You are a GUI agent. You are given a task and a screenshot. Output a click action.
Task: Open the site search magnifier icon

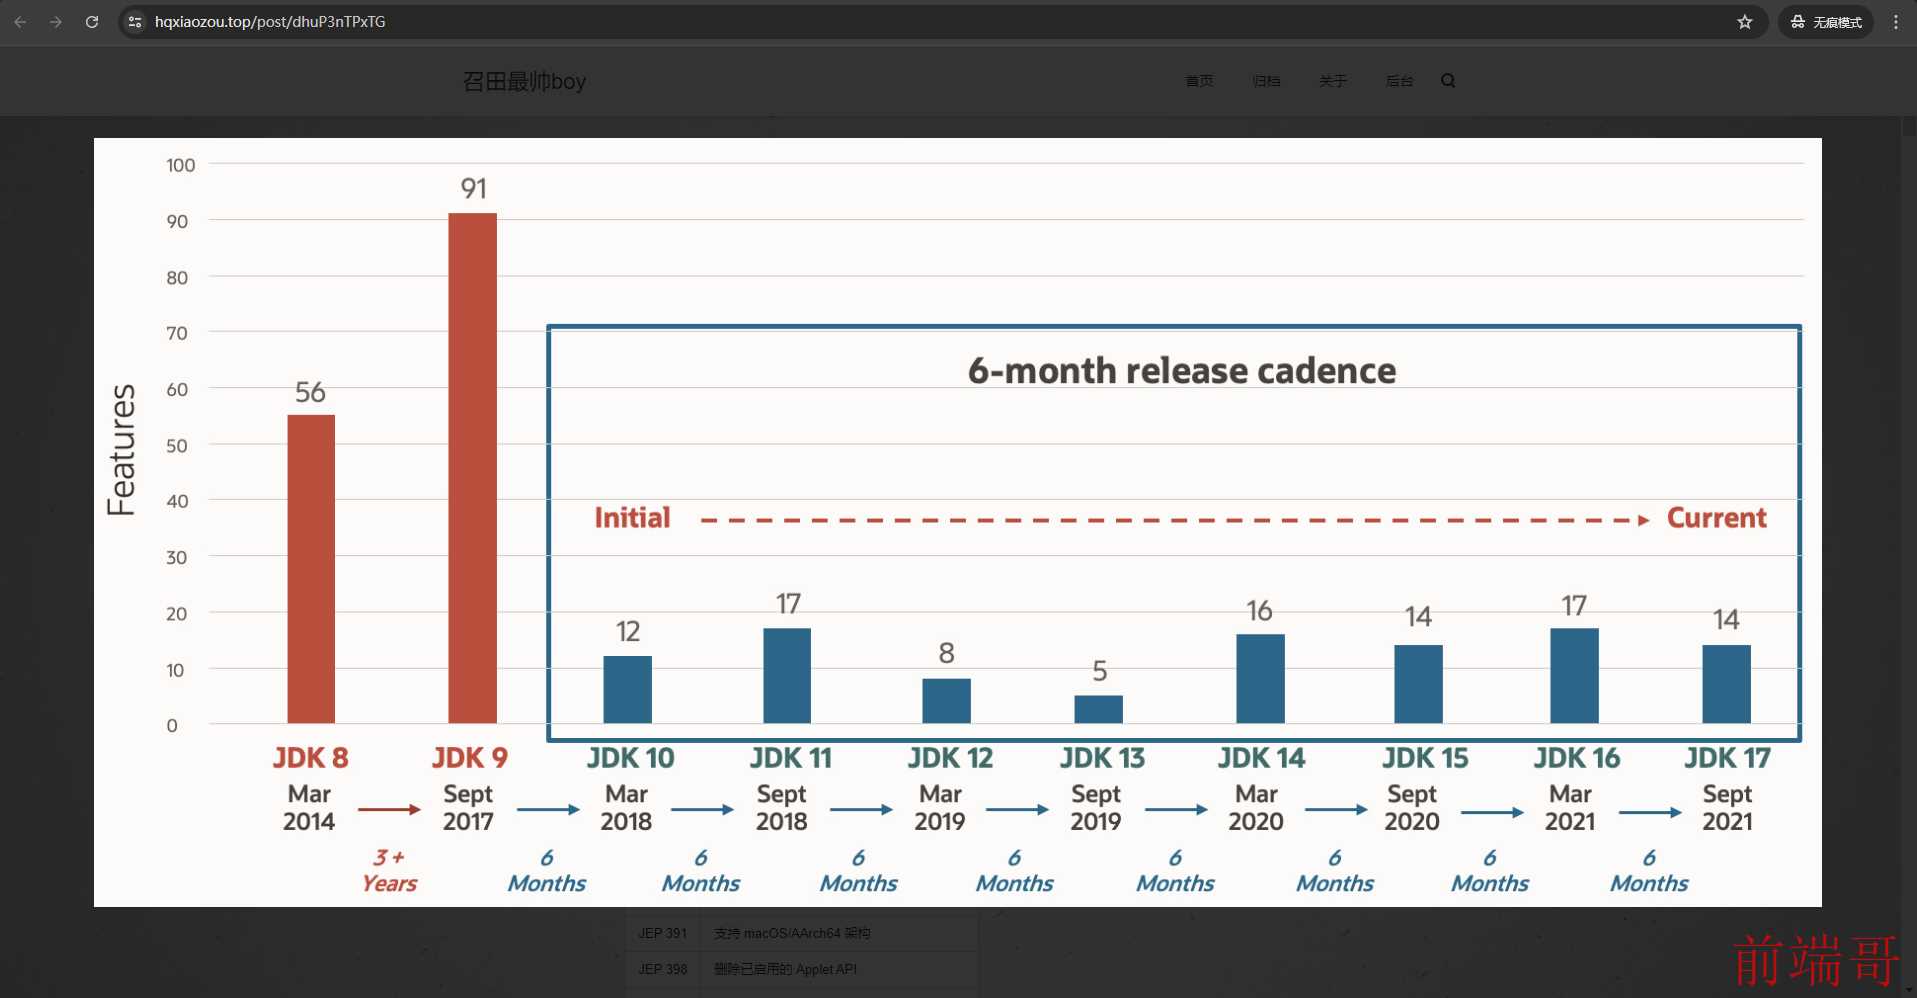point(1448,81)
